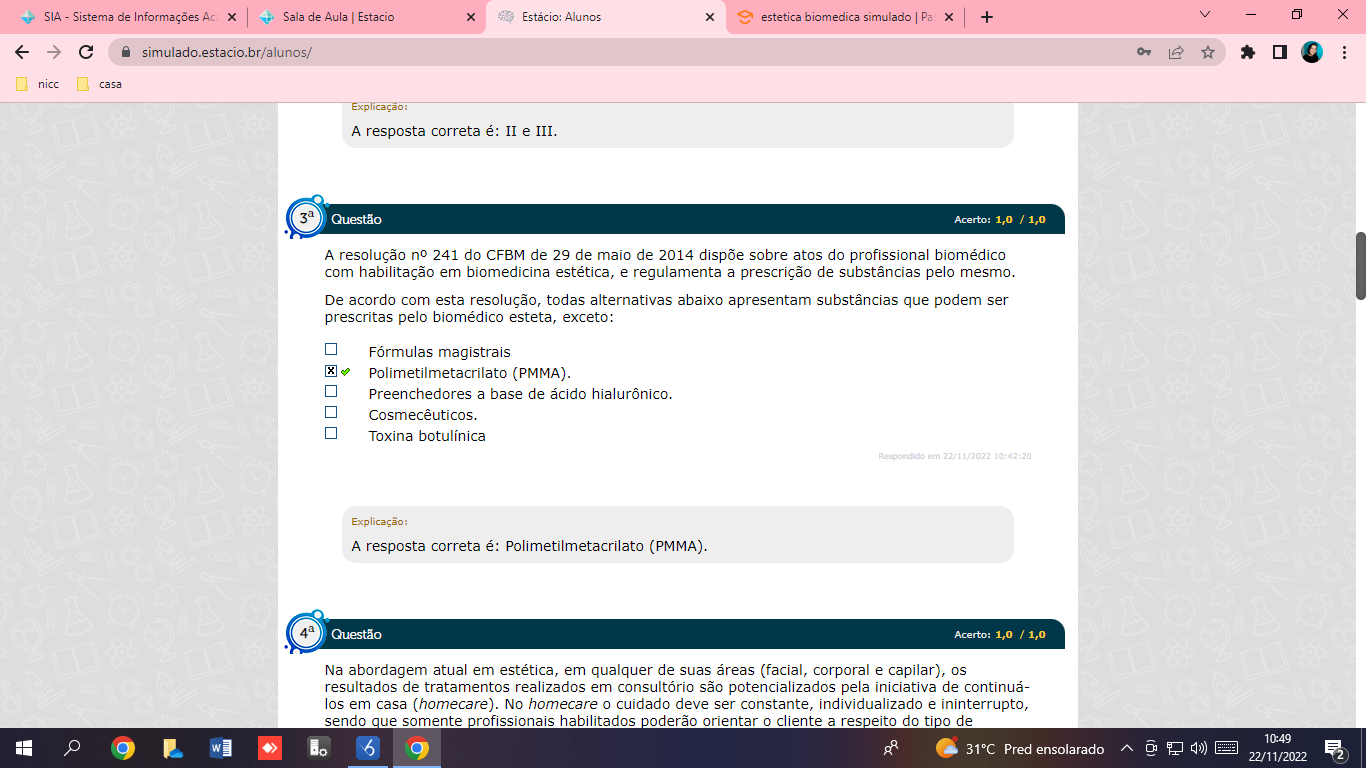Open Word from the taskbar
Viewport: 1366px width, 768px height.
pyautogui.click(x=221, y=748)
